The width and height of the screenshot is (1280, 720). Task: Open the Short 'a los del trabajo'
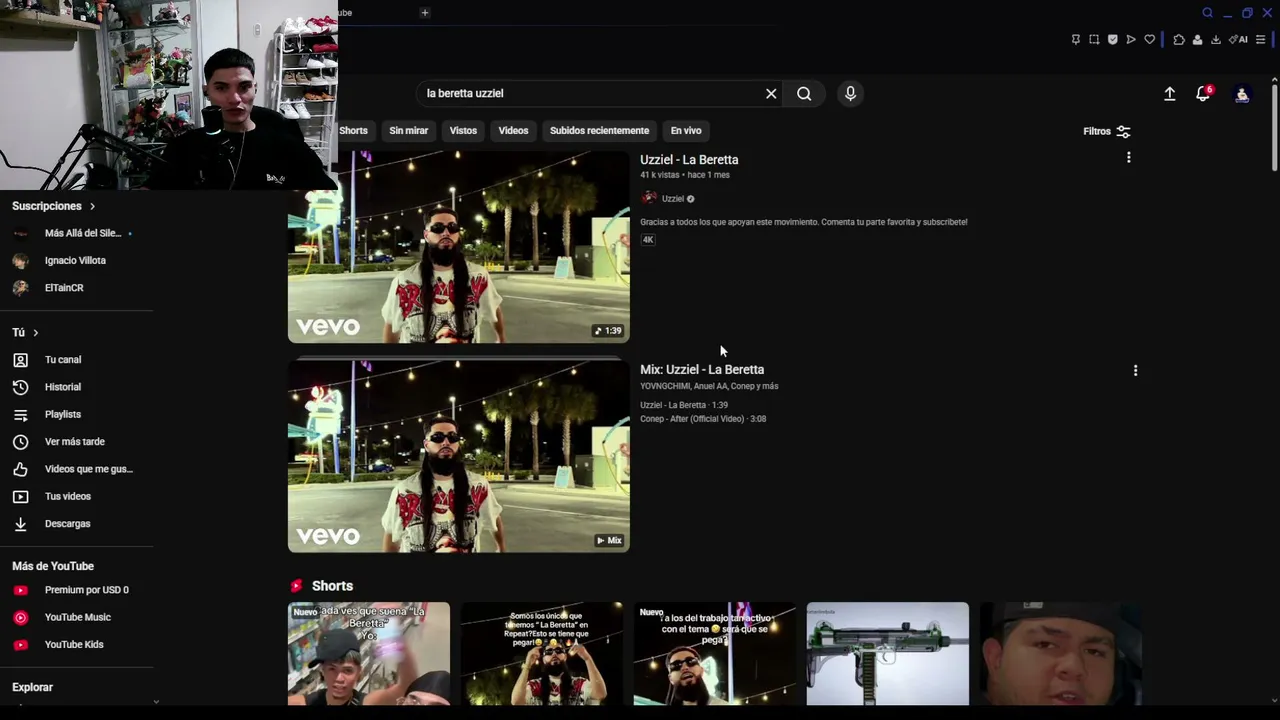coord(715,654)
